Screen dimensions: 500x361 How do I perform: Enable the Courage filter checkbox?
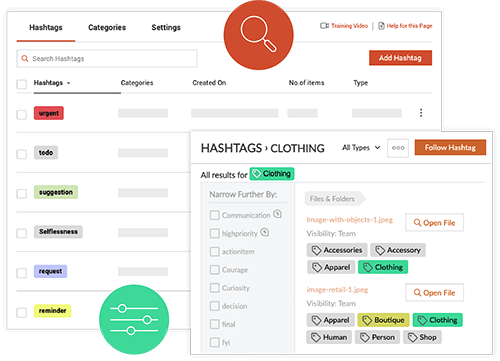click(215, 269)
